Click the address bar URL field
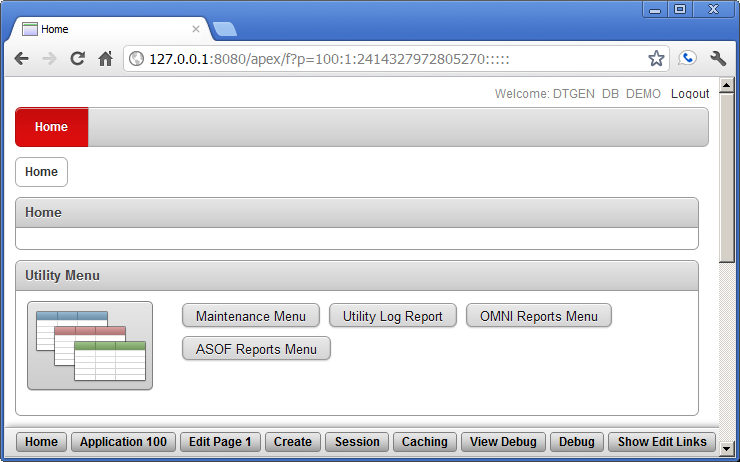Screen dimensions: 740x462 [x=396, y=59]
